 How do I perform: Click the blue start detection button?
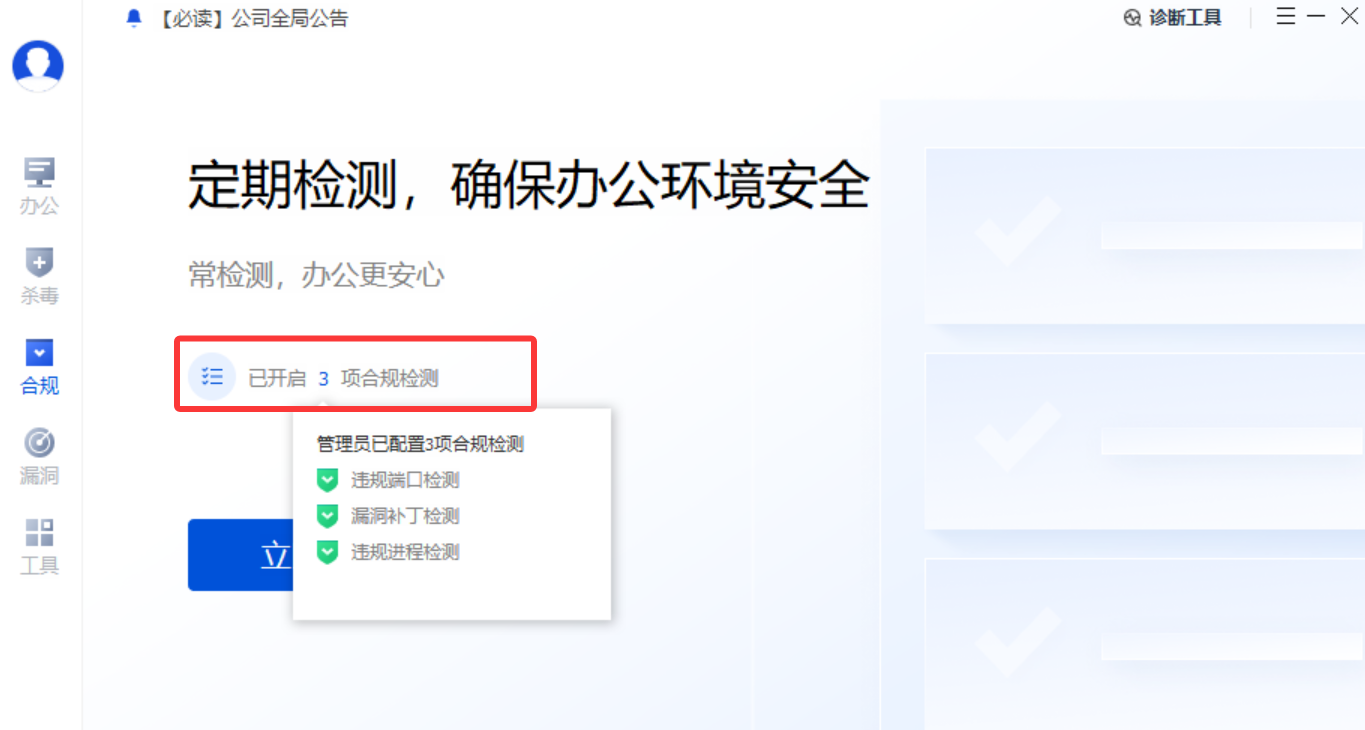pos(240,555)
